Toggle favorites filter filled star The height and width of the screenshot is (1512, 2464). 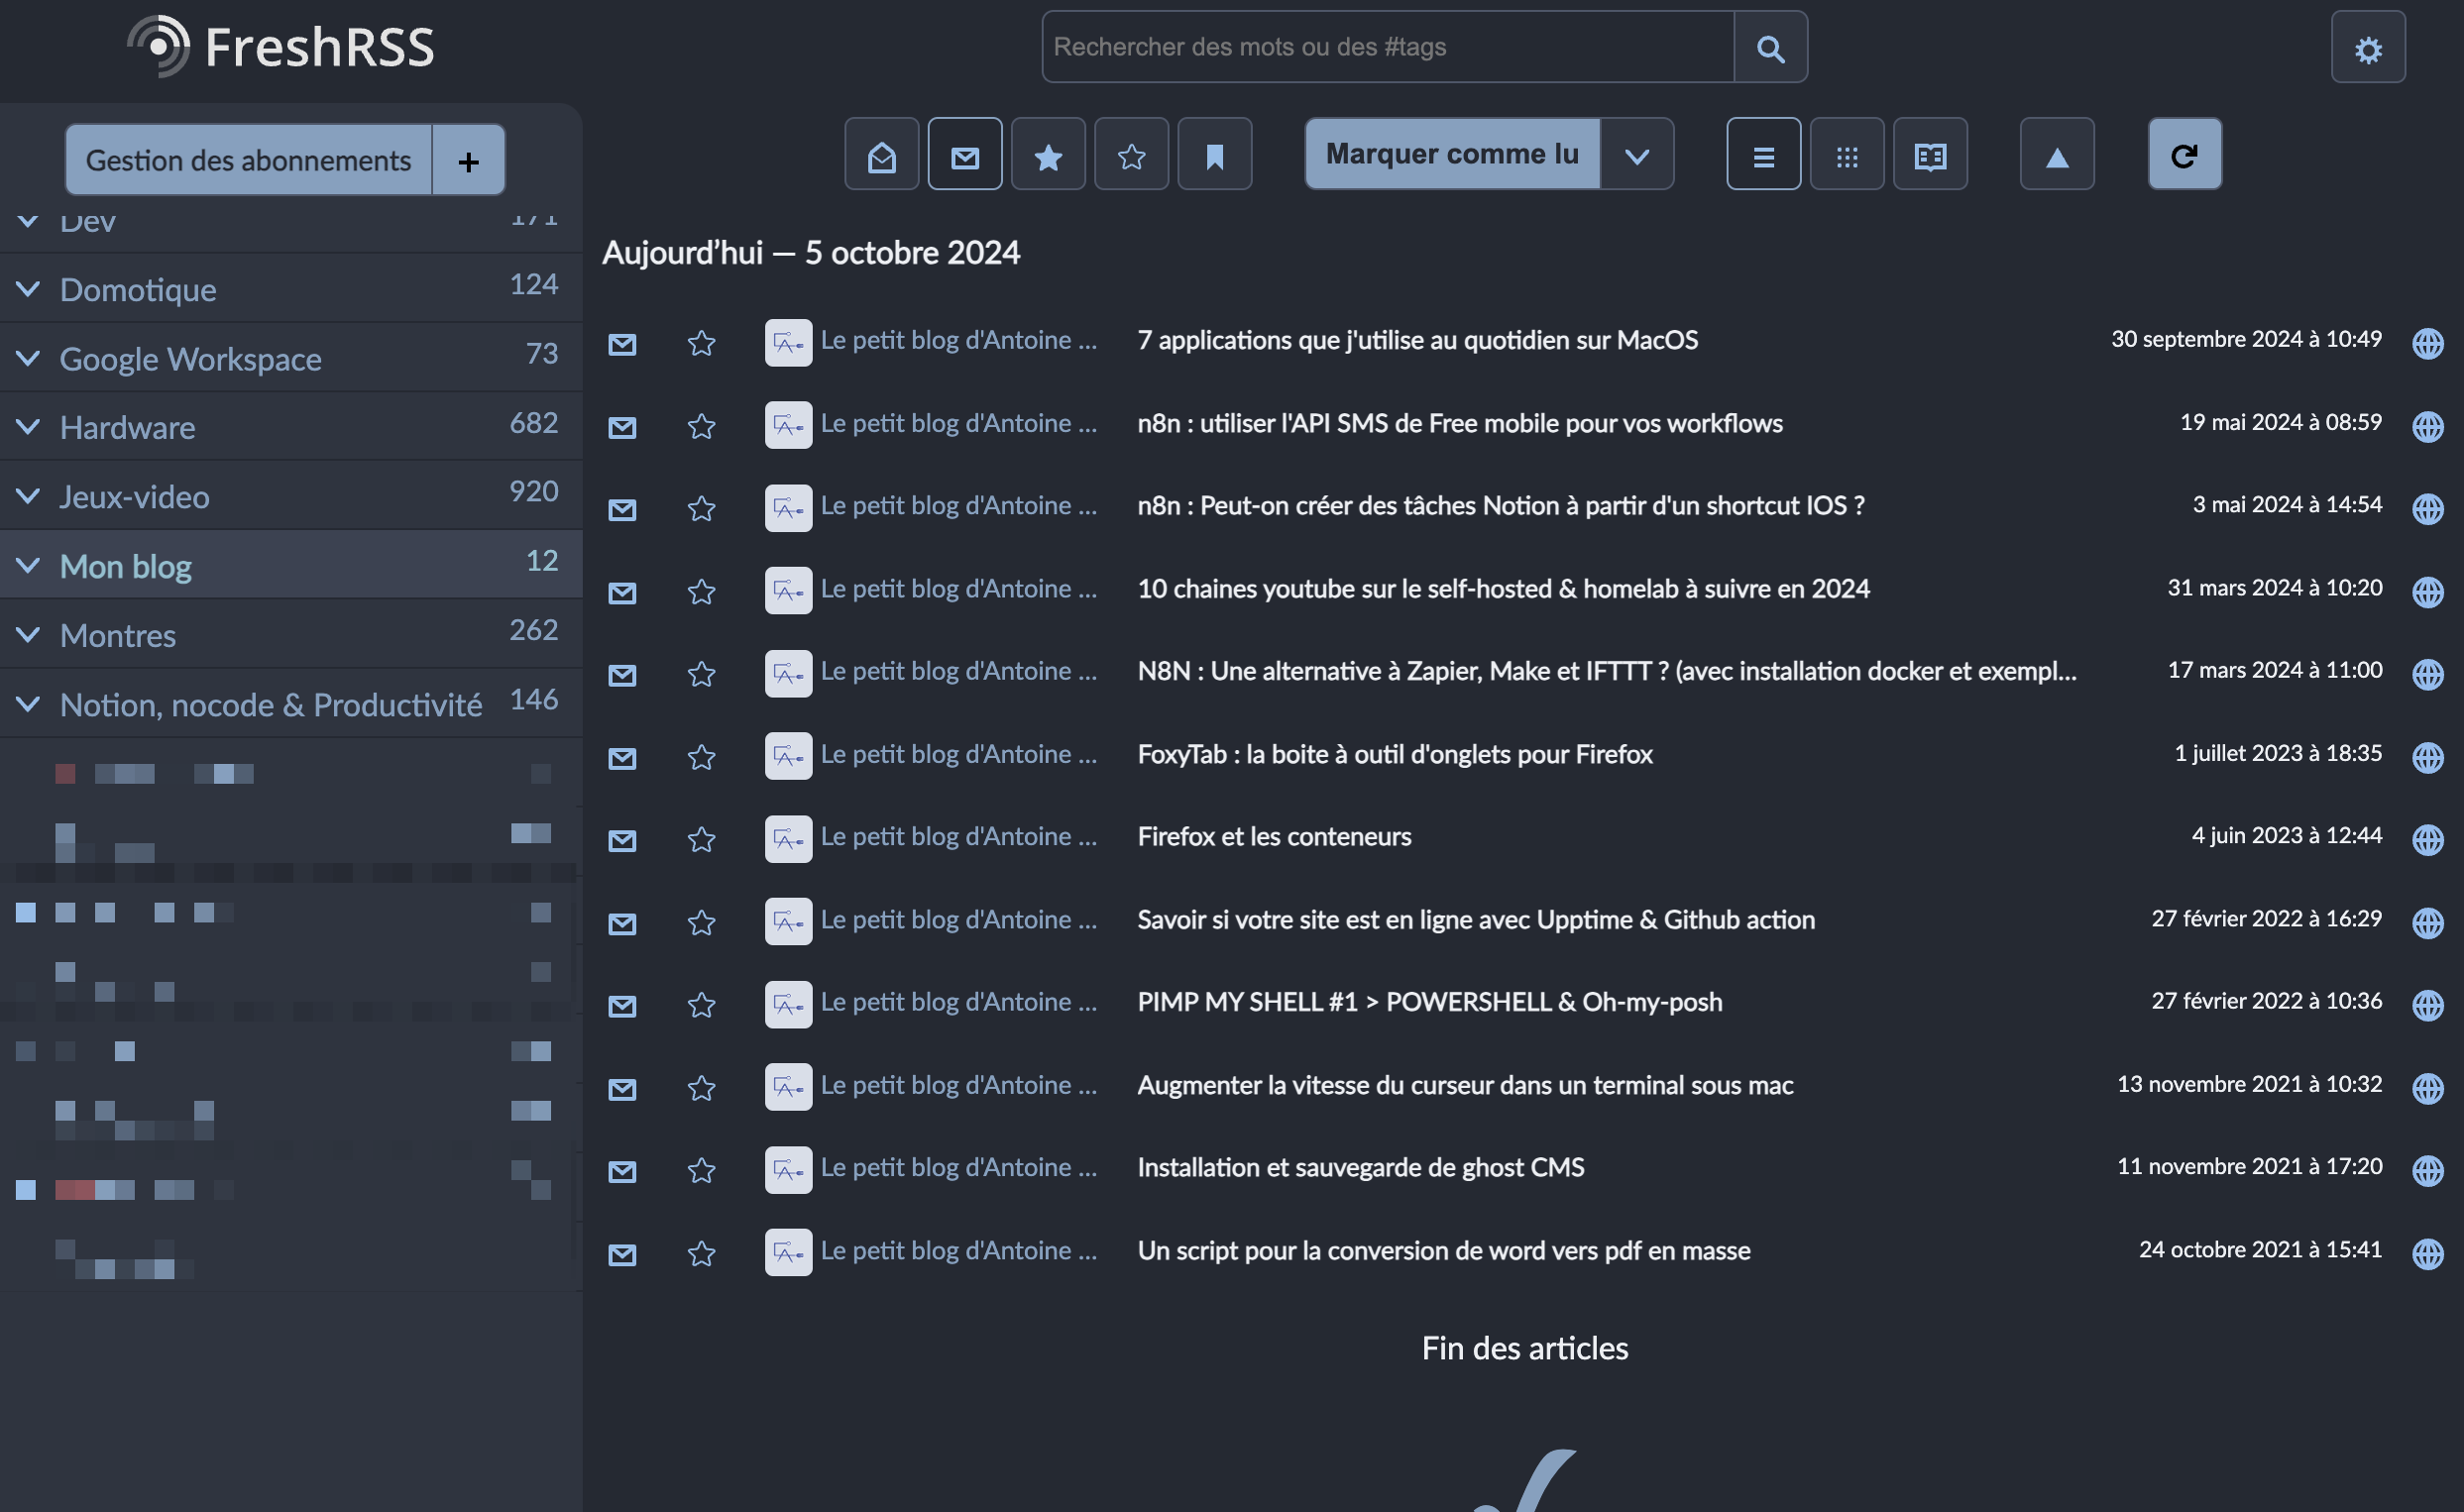coord(1047,155)
